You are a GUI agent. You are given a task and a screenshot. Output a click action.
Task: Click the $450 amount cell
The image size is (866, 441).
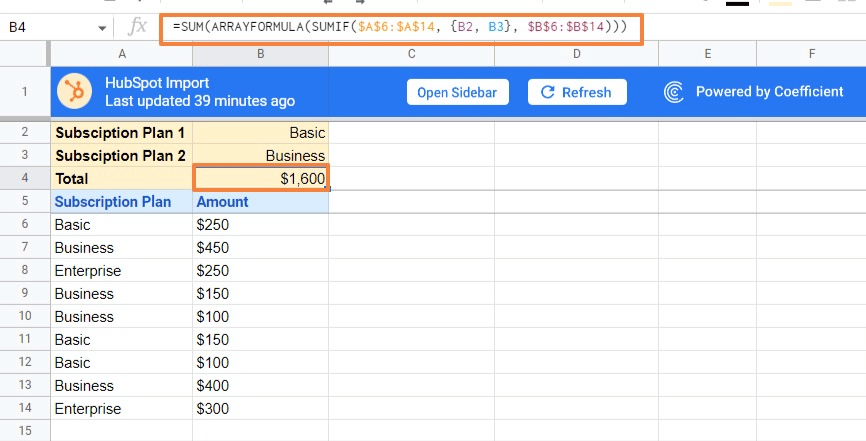[261, 248]
